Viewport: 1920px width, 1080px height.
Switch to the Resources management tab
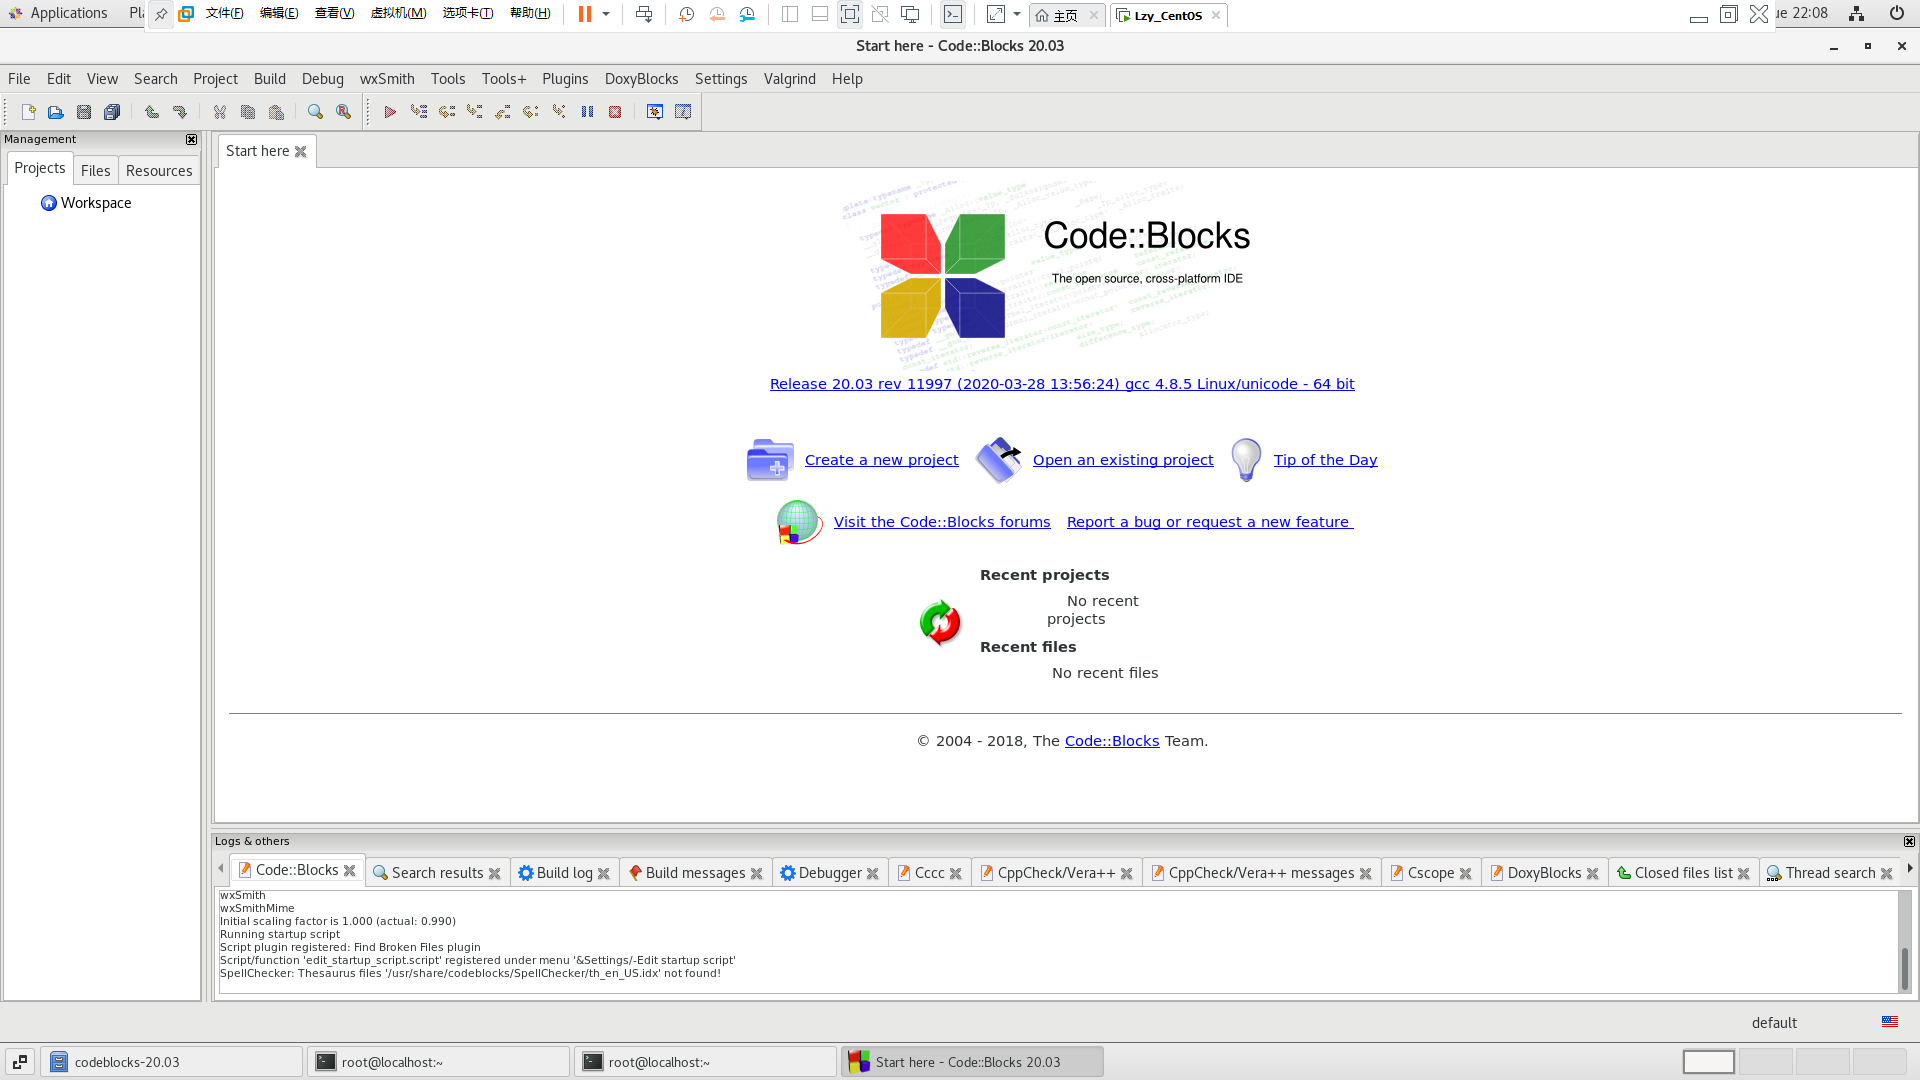pos(159,171)
